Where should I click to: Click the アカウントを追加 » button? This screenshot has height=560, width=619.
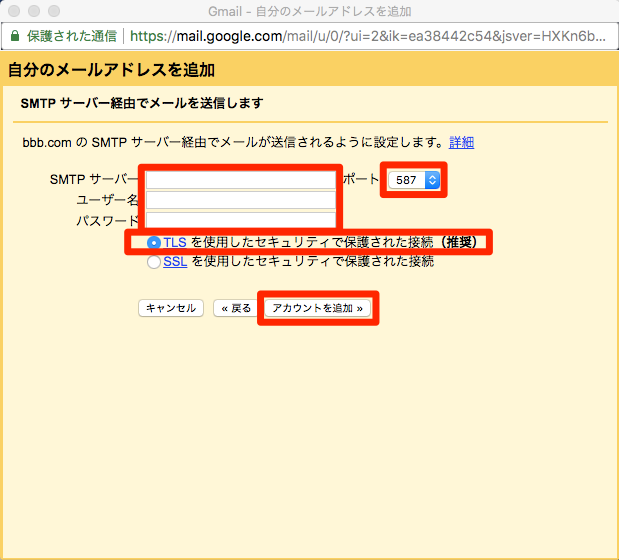click(x=317, y=308)
